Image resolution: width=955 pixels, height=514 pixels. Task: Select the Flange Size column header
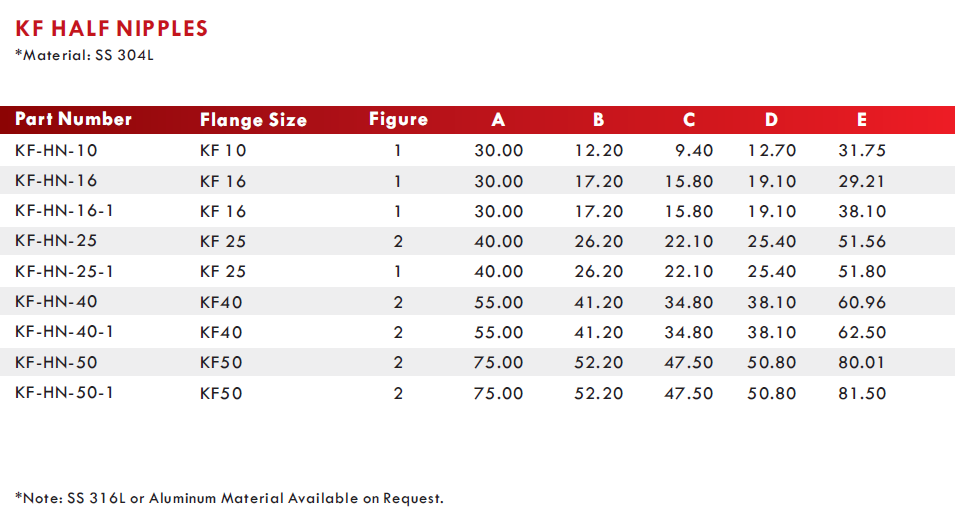[253, 120]
